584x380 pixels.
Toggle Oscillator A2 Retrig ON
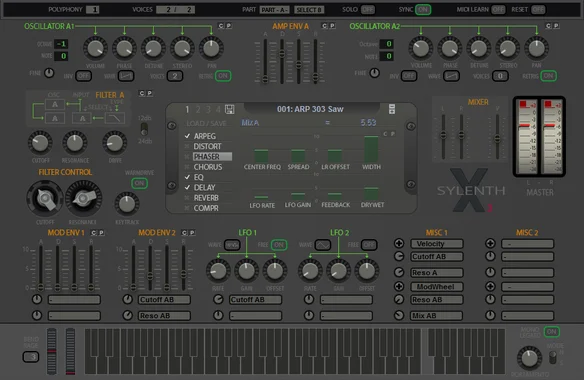point(548,76)
